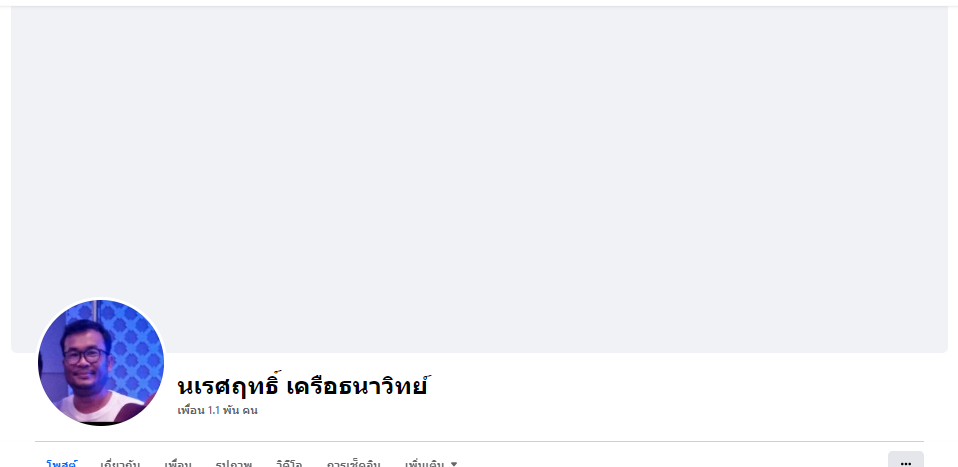The height and width of the screenshot is (467, 958).
Task: Click the surname เครือธนาวิทย์ in the heading
Action: tap(357, 386)
